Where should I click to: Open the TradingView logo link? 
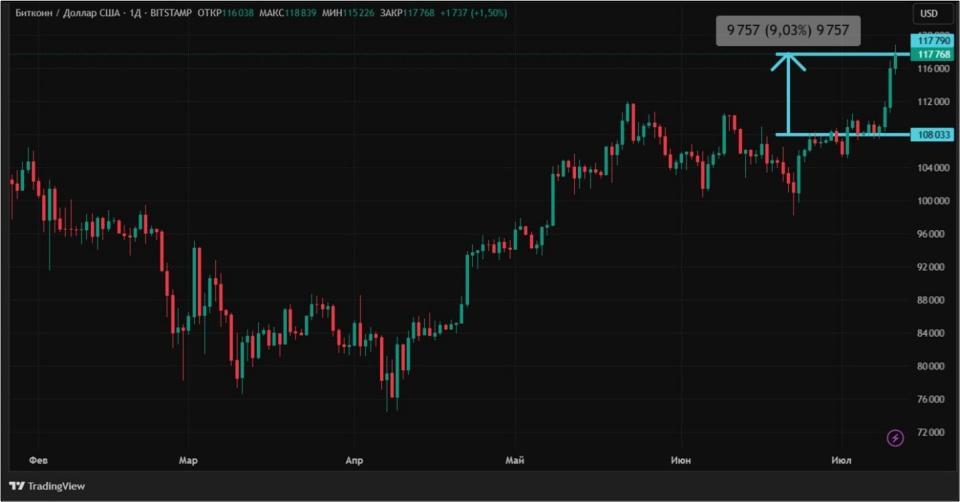[47, 486]
